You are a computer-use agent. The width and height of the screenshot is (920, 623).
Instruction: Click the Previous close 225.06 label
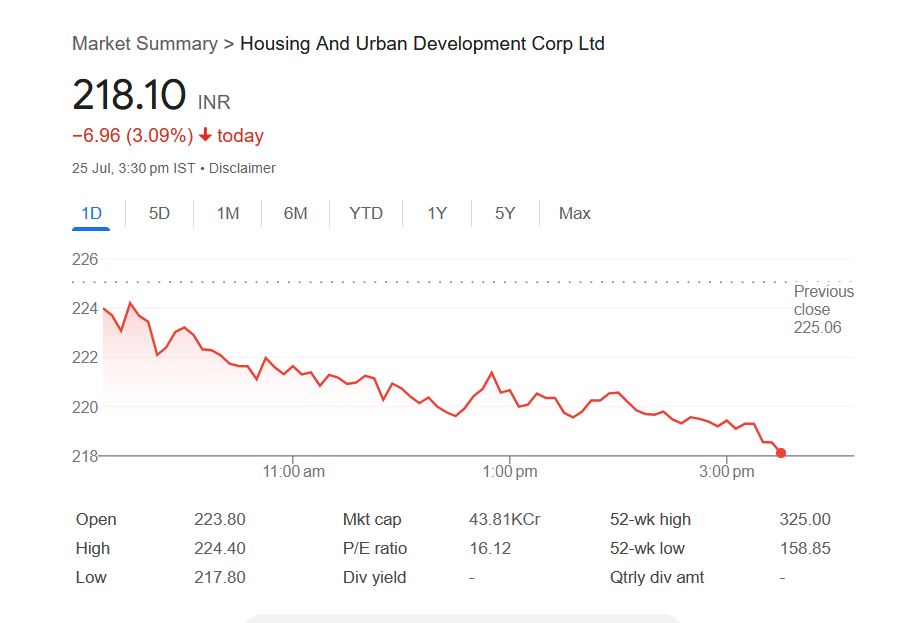point(823,309)
